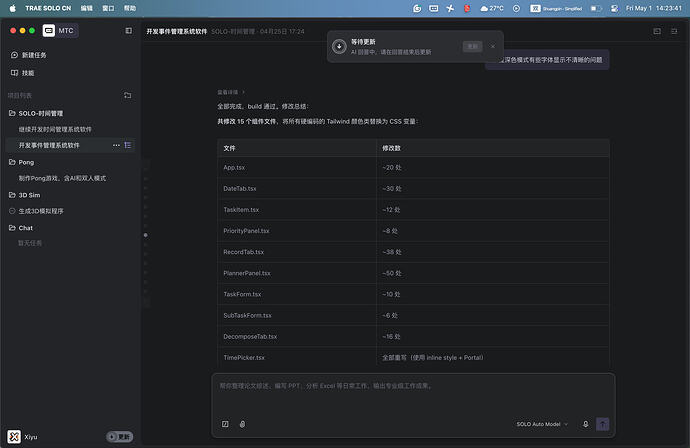Image resolution: width=690 pixels, height=448 pixels.
Task: Start voice input with microphone icon
Action: (585, 424)
